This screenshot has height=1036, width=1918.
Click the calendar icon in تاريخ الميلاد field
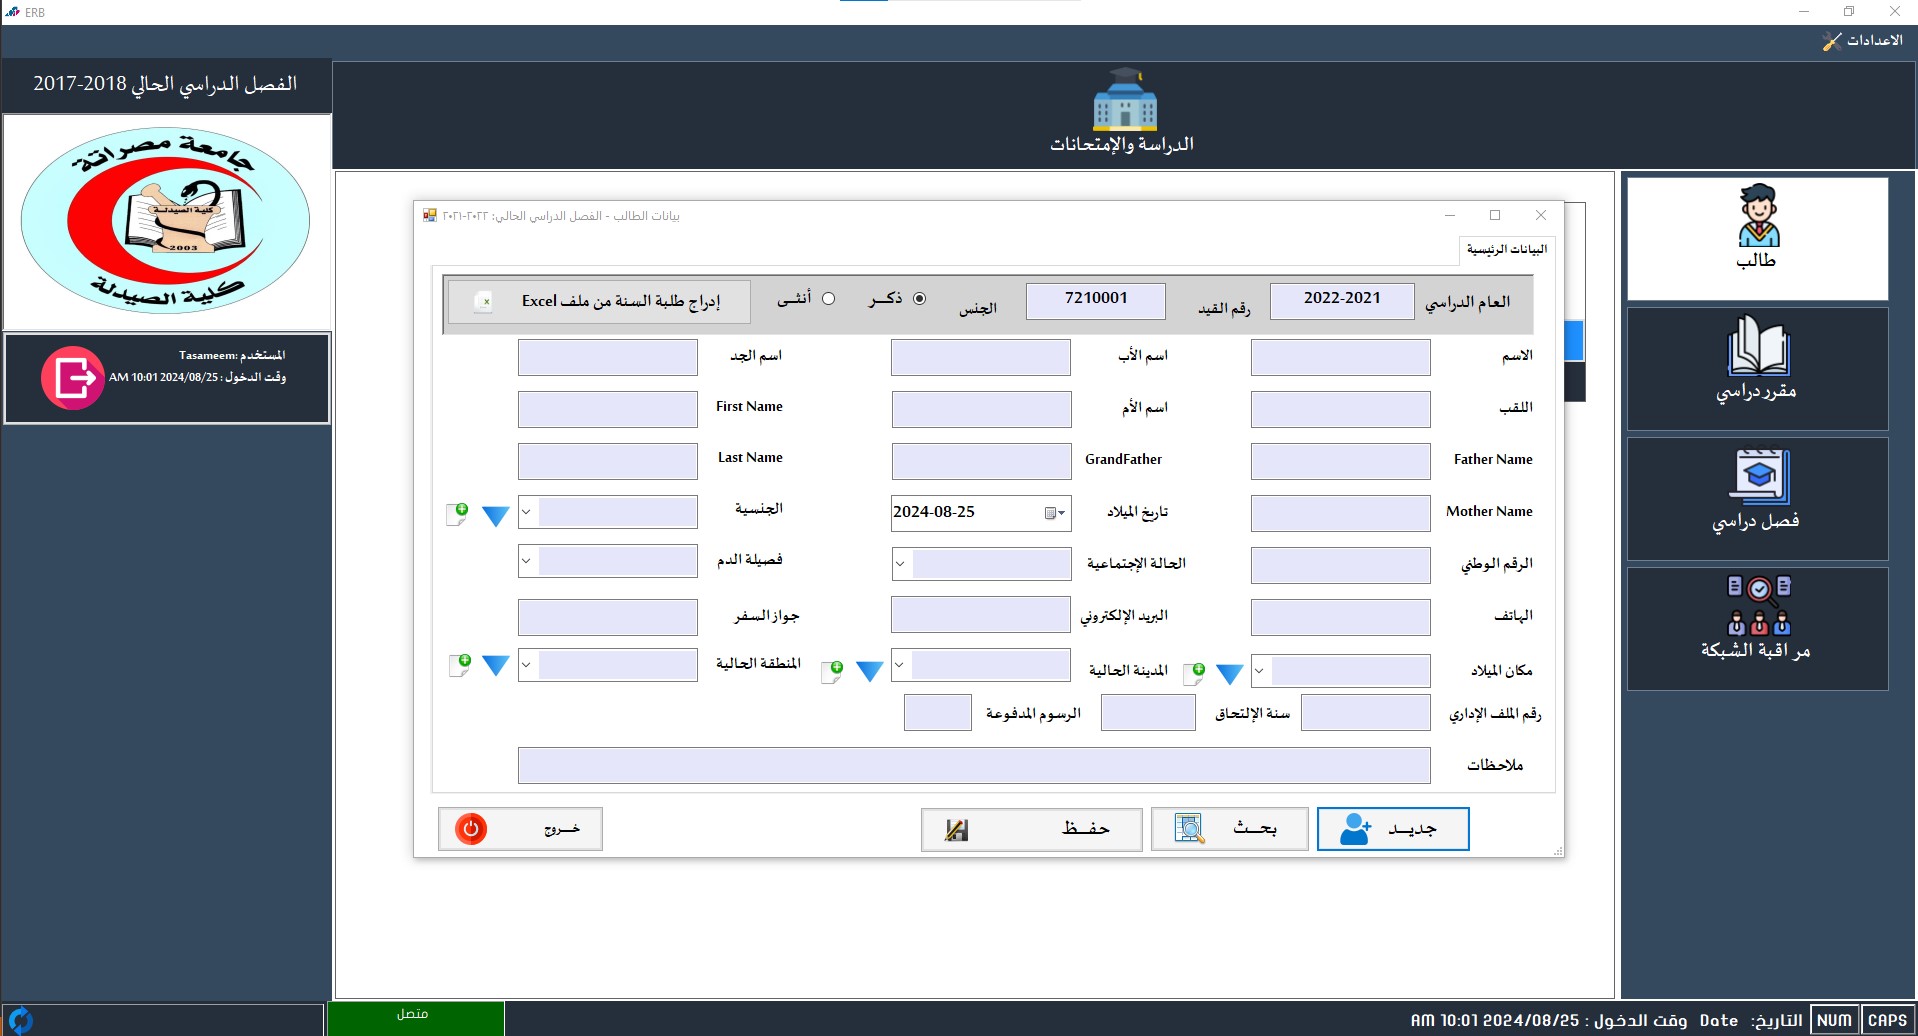(x=1051, y=513)
